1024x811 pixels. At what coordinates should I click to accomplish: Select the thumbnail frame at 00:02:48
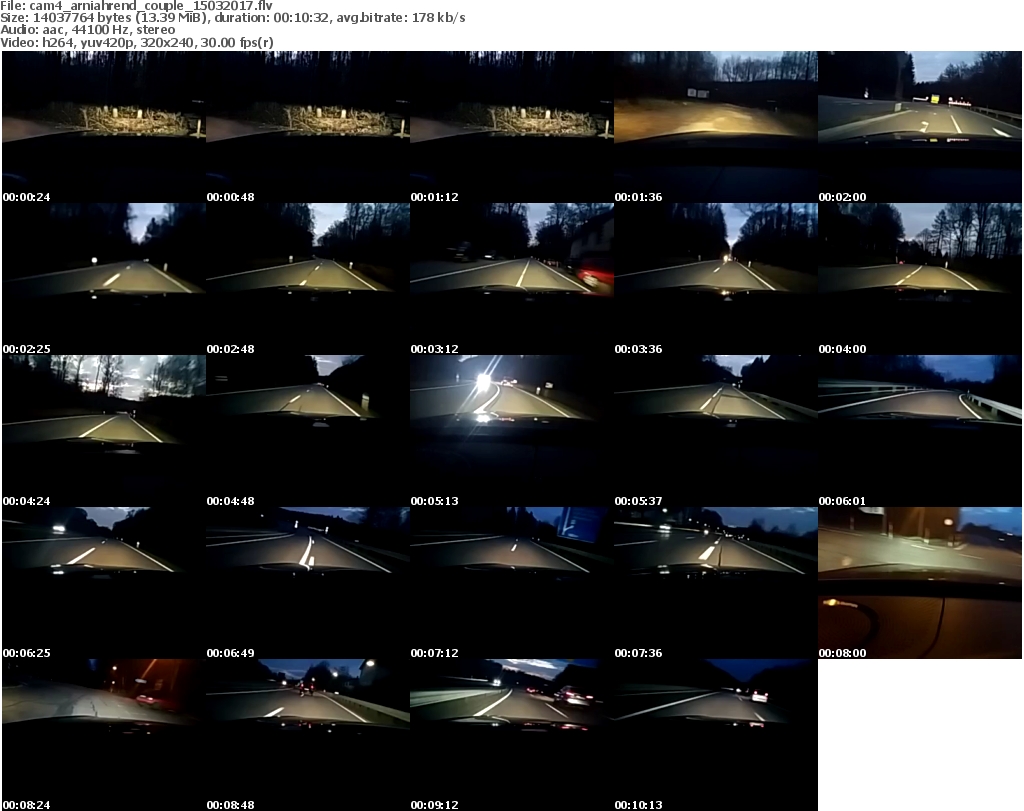point(308,279)
